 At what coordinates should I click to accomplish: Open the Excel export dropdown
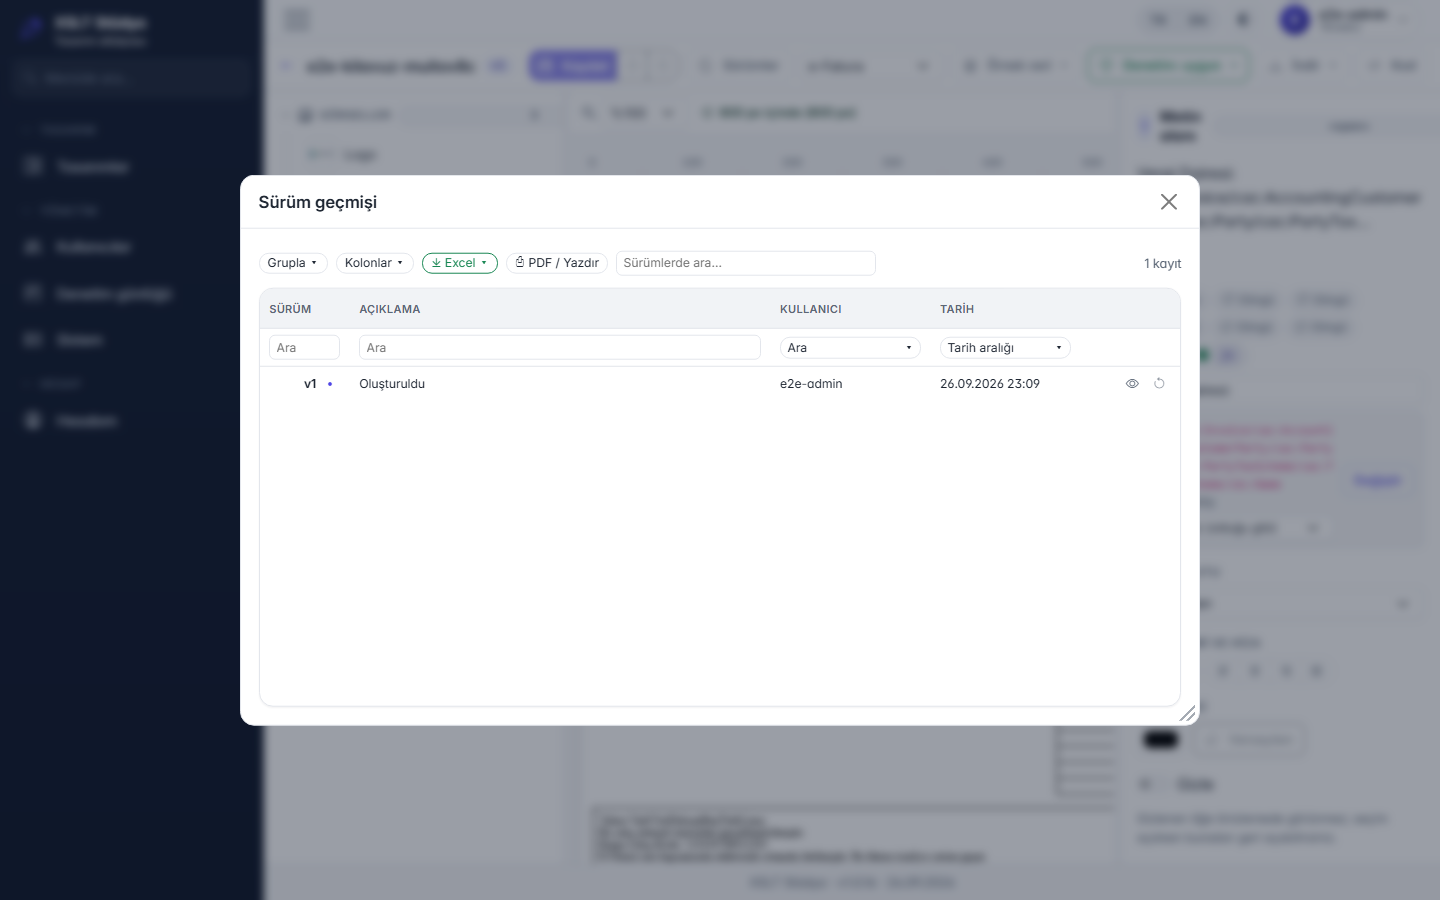(460, 263)
